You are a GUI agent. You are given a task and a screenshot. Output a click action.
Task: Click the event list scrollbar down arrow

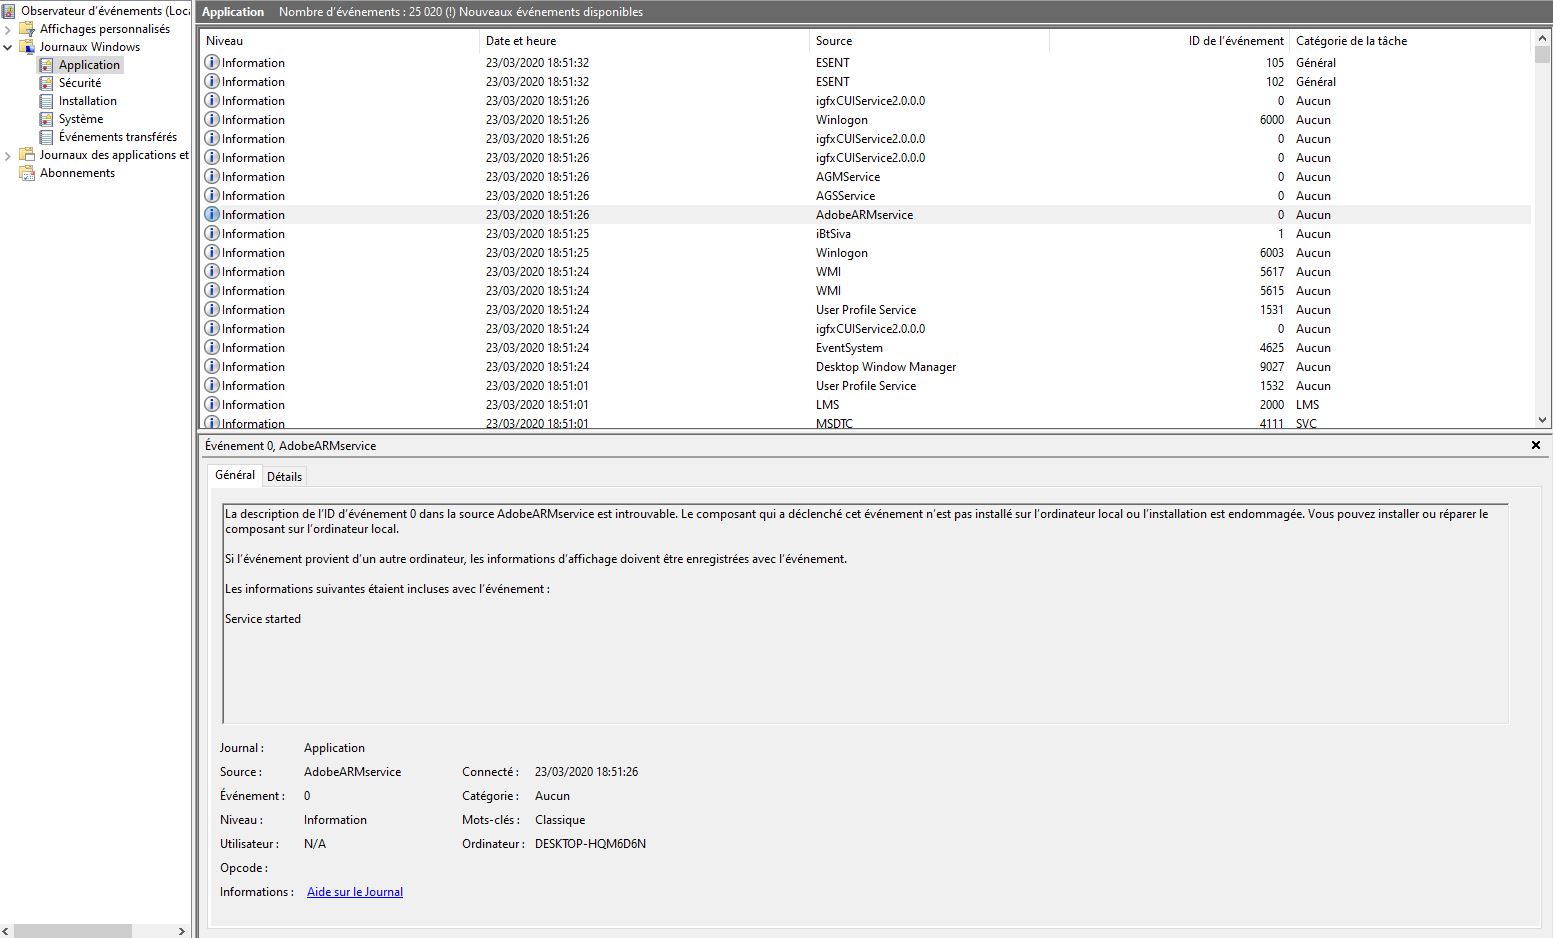tap(1542, 420)
